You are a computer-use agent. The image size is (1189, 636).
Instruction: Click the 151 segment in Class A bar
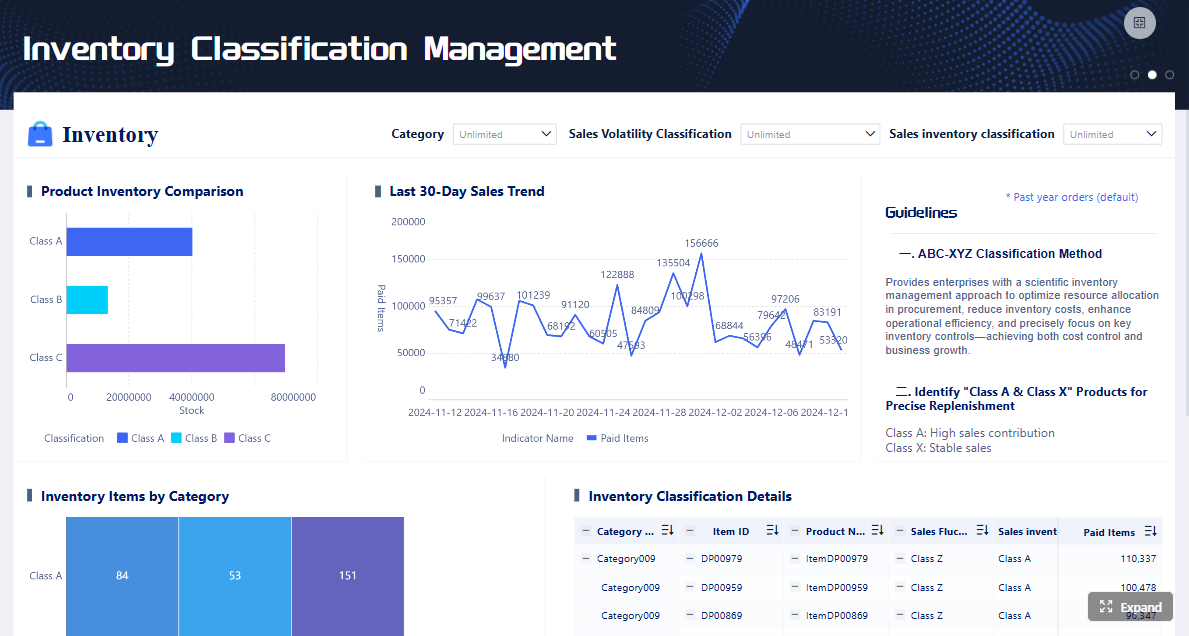[x=347, y=576]
